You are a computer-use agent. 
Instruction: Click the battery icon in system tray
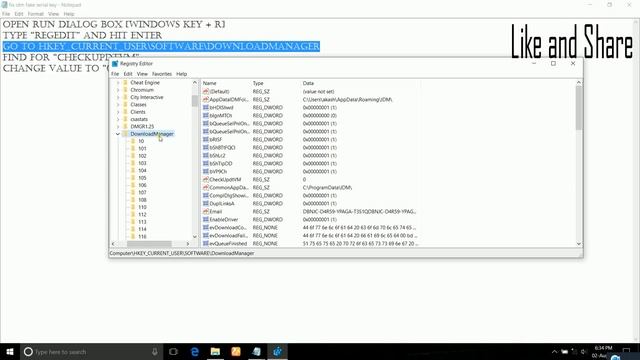(564, 351)
